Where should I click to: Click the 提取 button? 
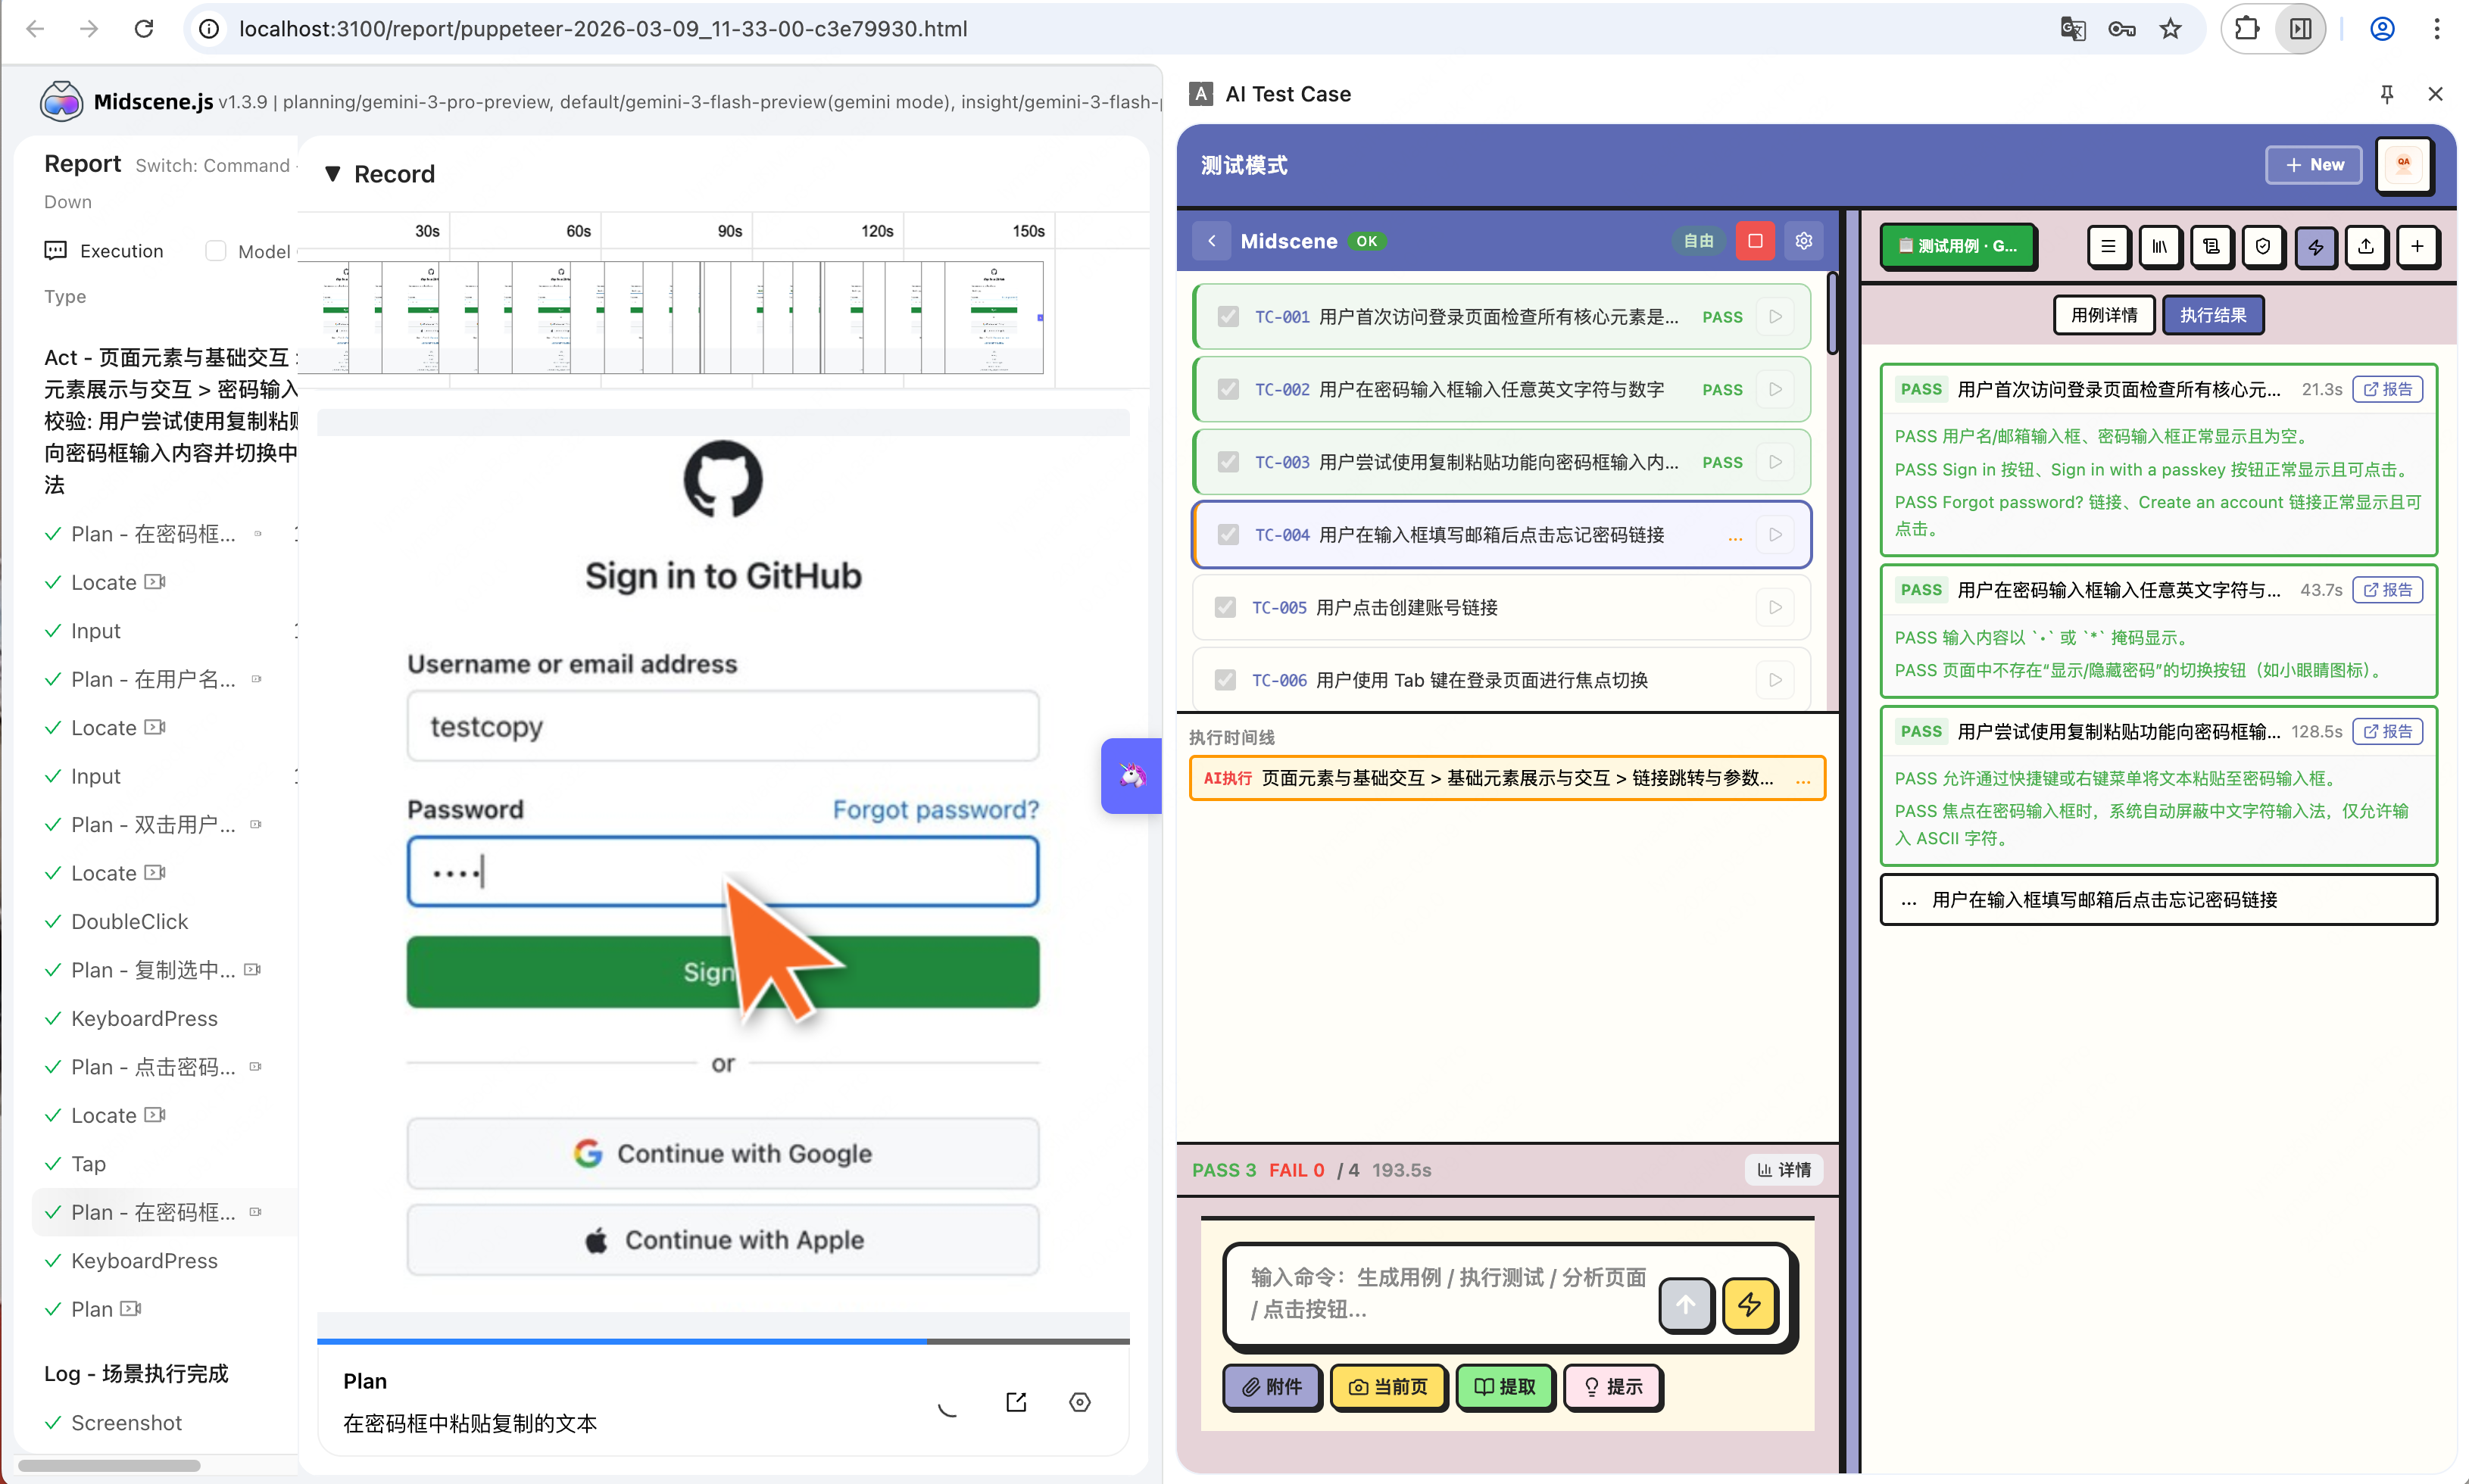pos(1504,1387)
